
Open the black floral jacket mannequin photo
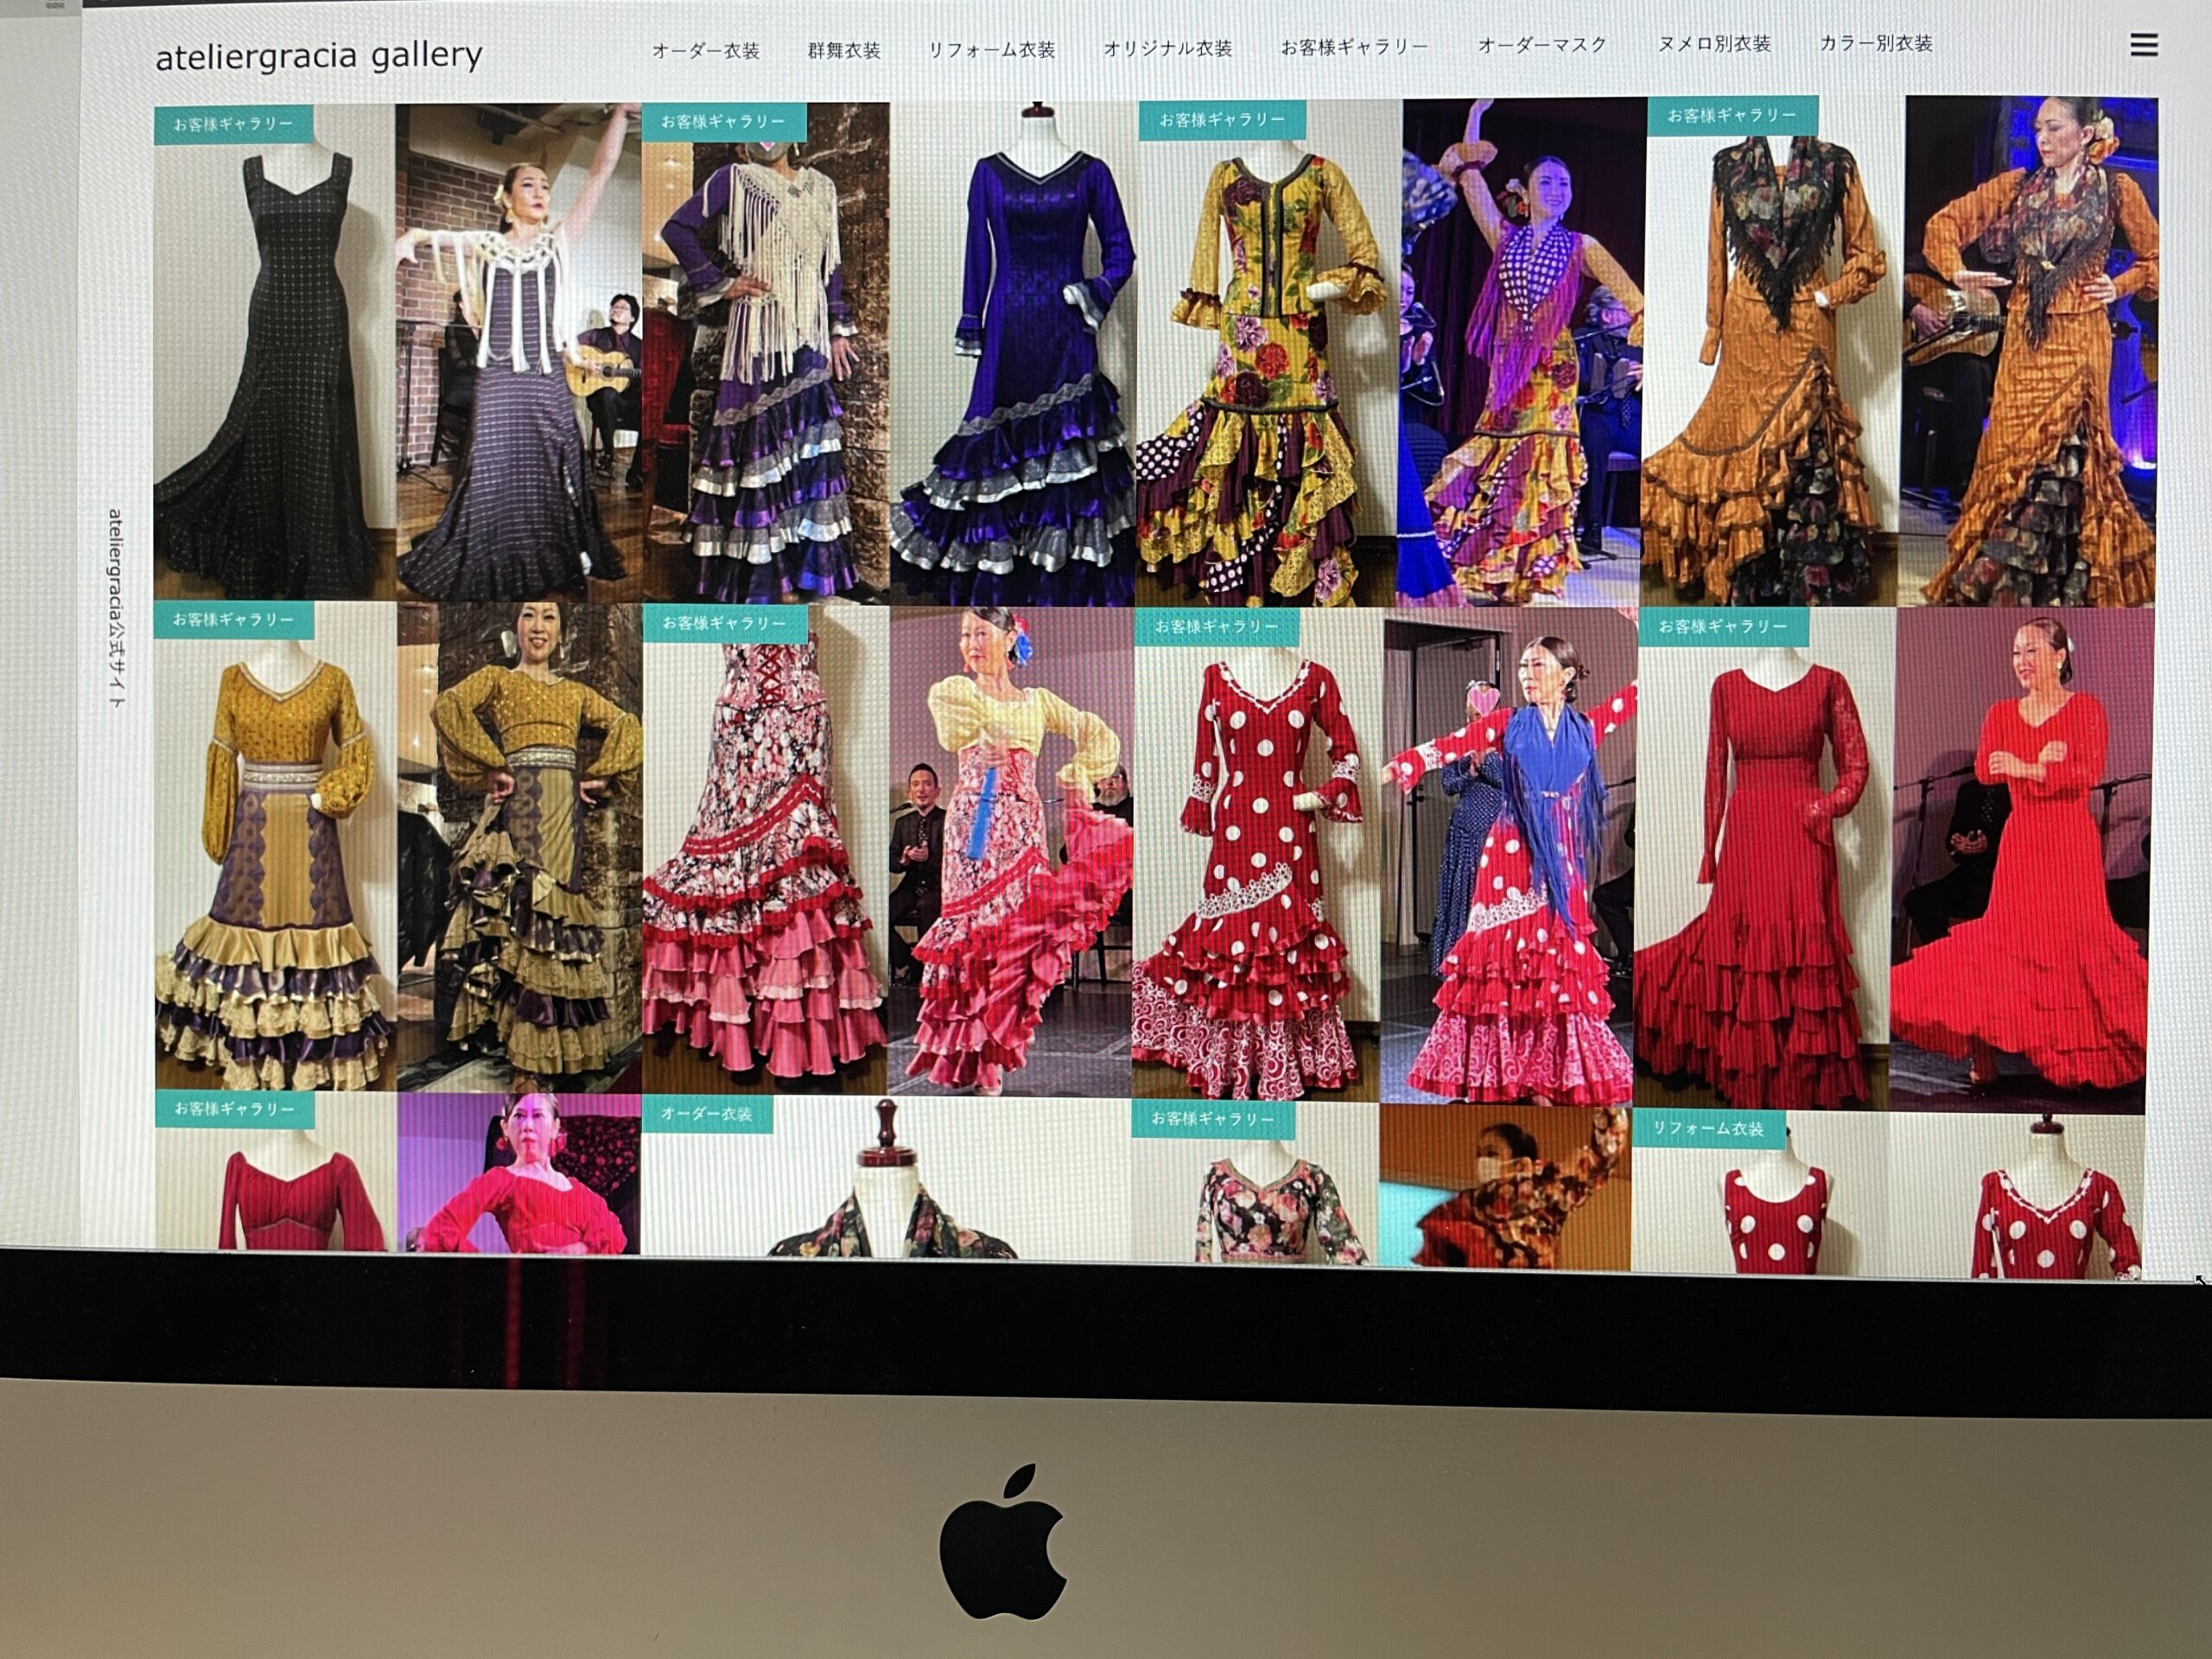886,1177
